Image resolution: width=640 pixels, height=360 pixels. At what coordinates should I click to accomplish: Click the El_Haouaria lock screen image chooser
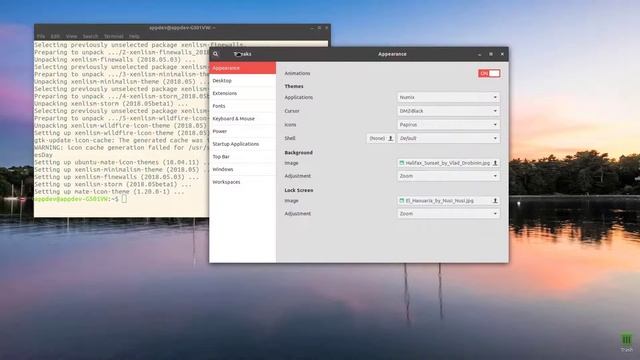448,201
